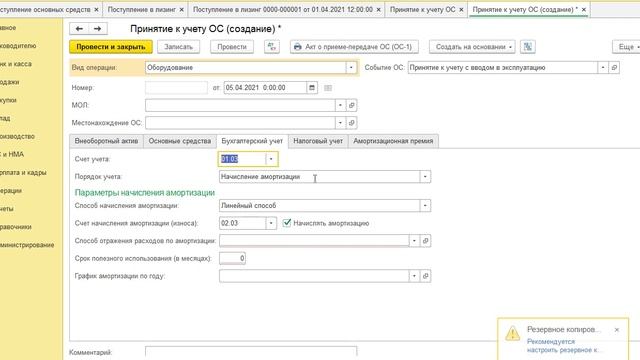Close Поступление основных средств tab
Viewport: 640px width, 360px height.
point(96,9)
